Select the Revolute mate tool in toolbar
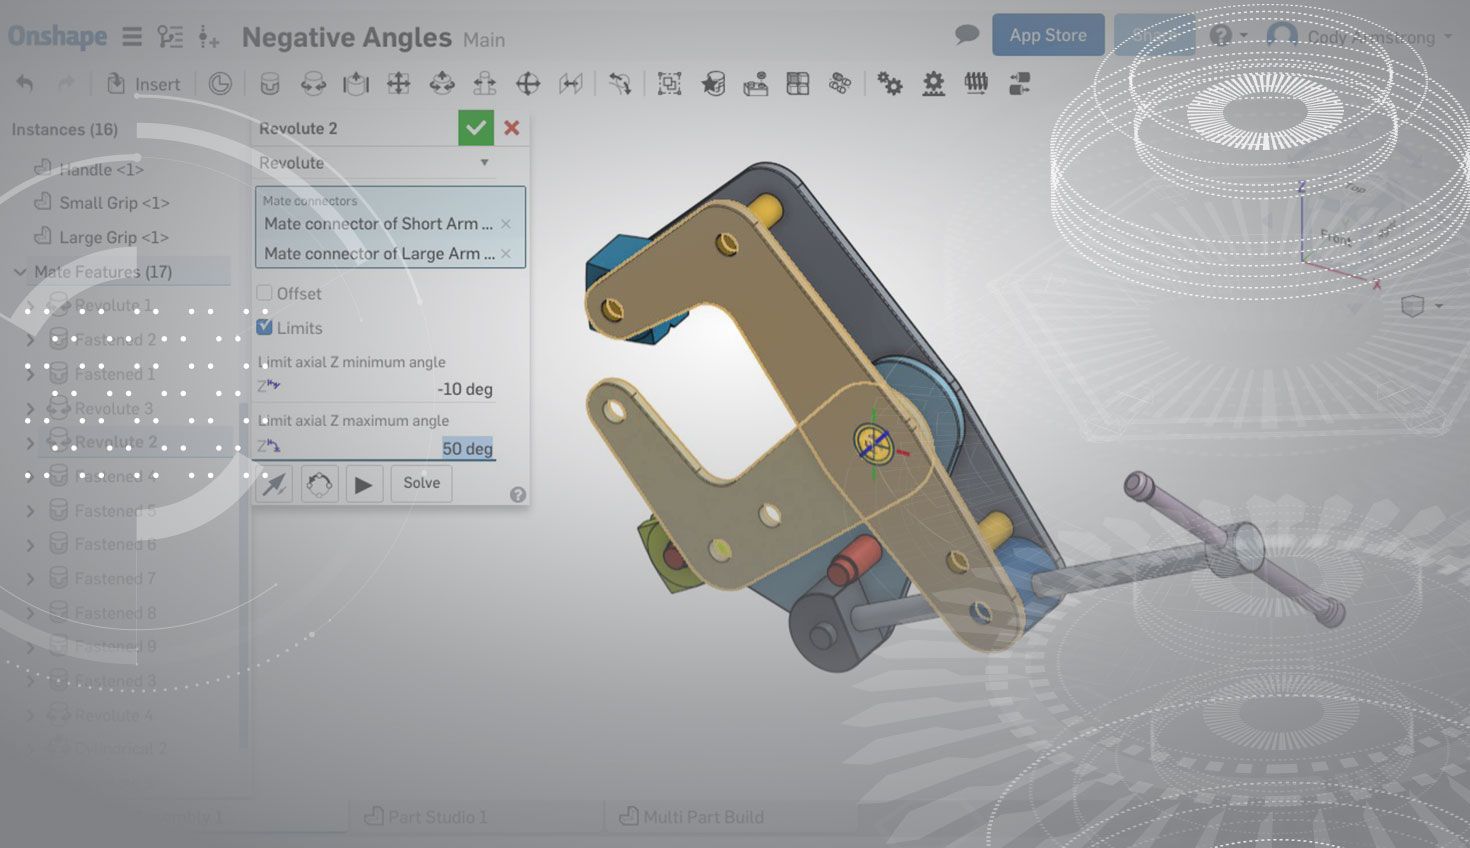Screen dimensions: 1470x848 pos(313,84)
